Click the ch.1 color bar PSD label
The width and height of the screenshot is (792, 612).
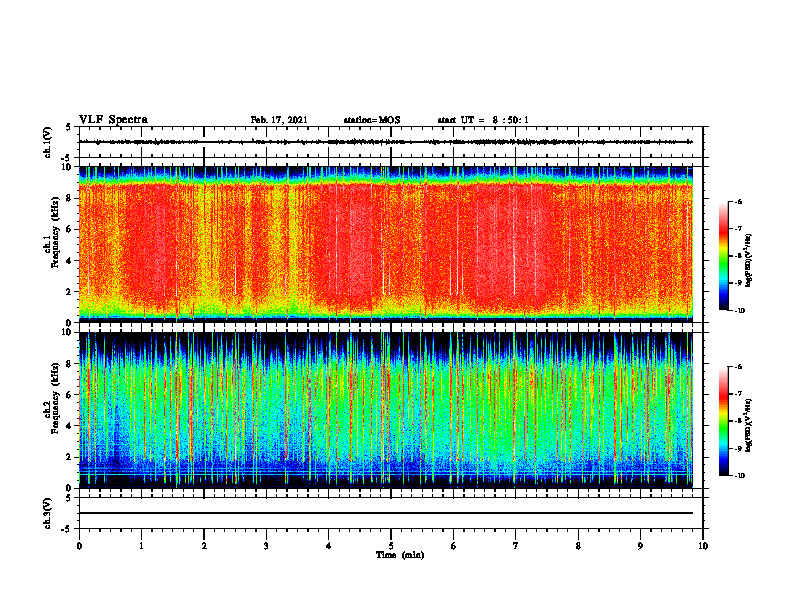748,260
